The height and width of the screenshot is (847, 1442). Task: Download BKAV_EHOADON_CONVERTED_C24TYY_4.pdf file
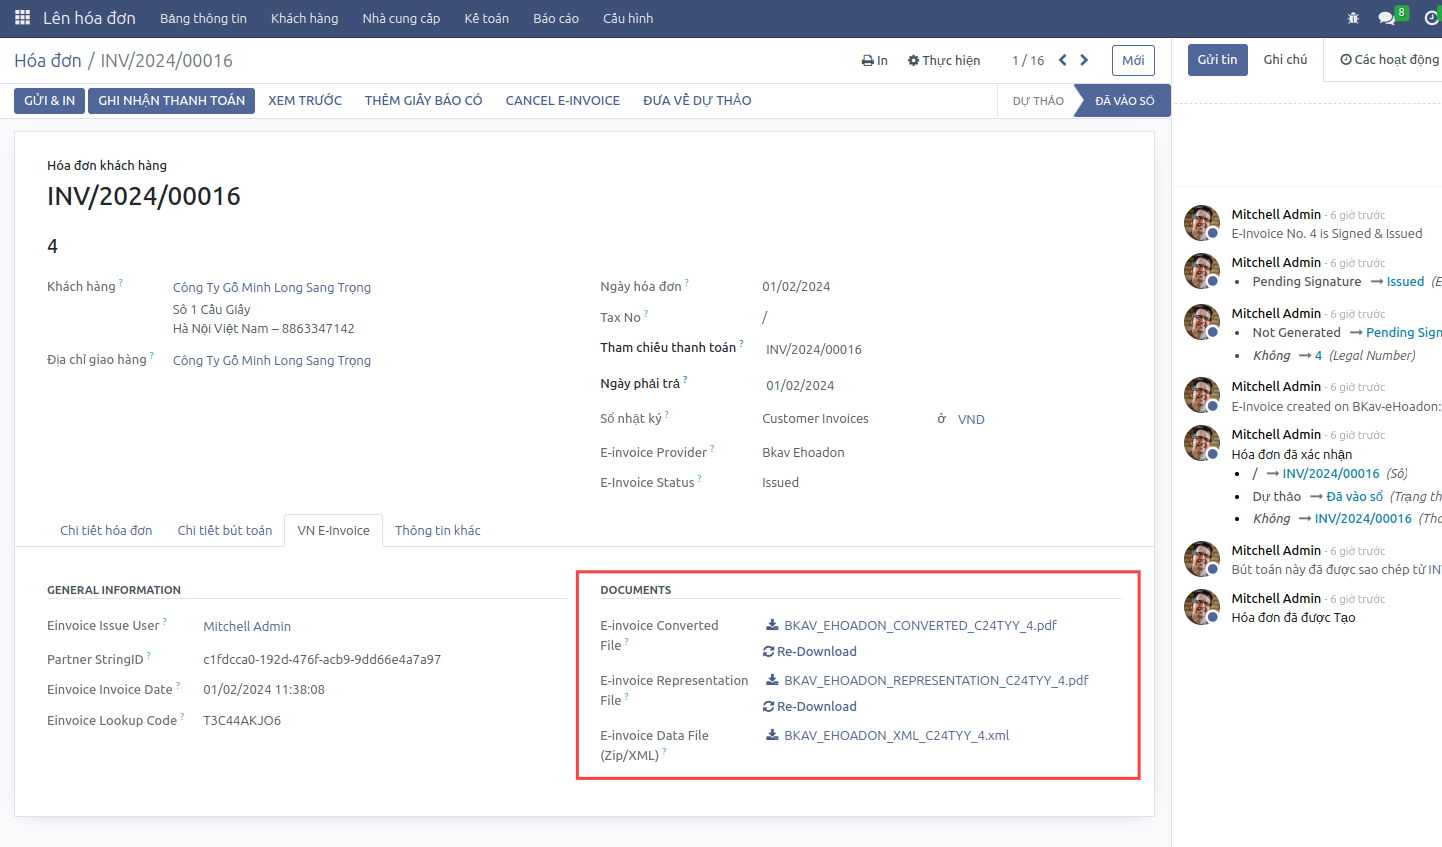(919, 625)
